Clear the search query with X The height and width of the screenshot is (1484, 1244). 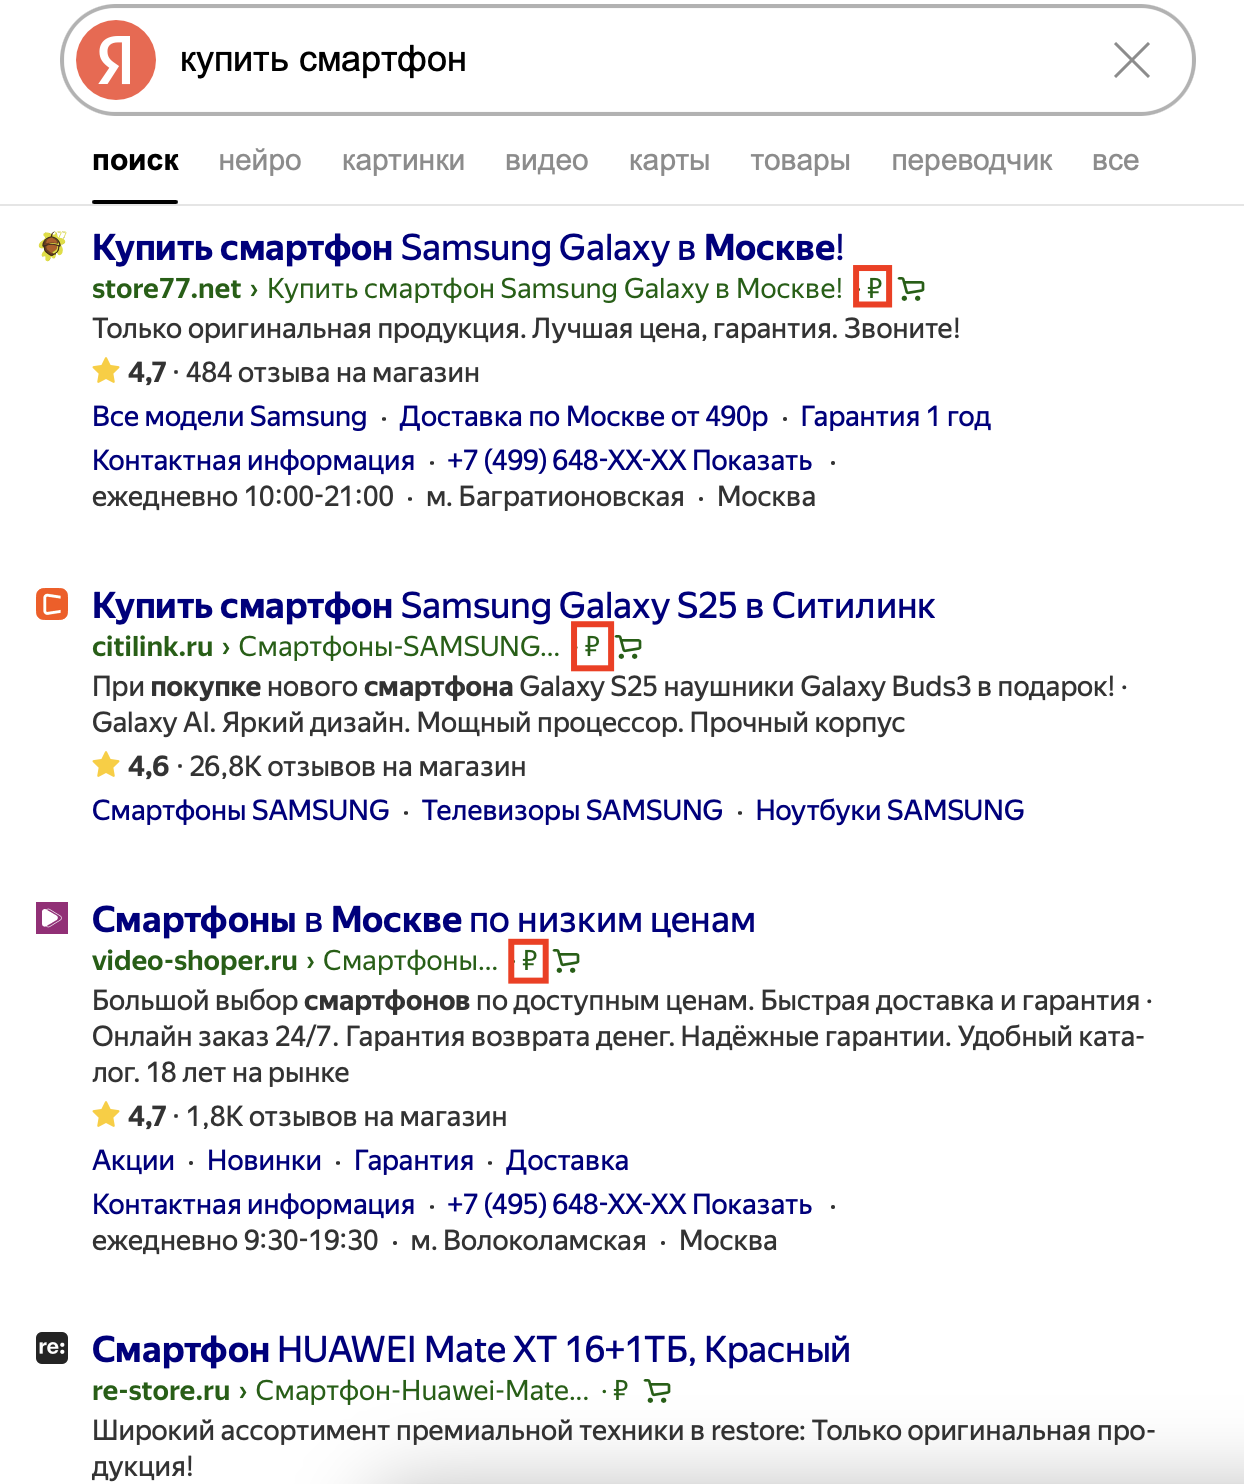1131,60
